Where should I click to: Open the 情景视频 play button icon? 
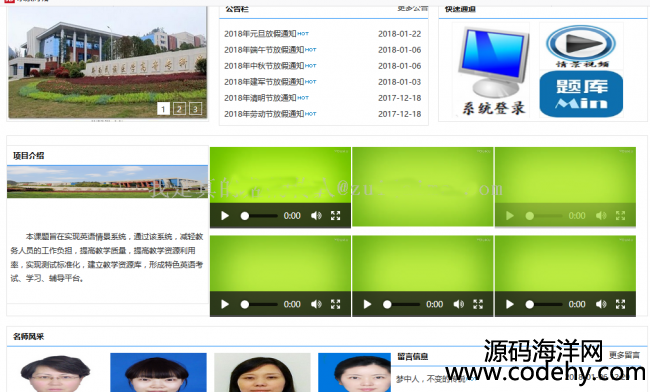coord(581,46)
